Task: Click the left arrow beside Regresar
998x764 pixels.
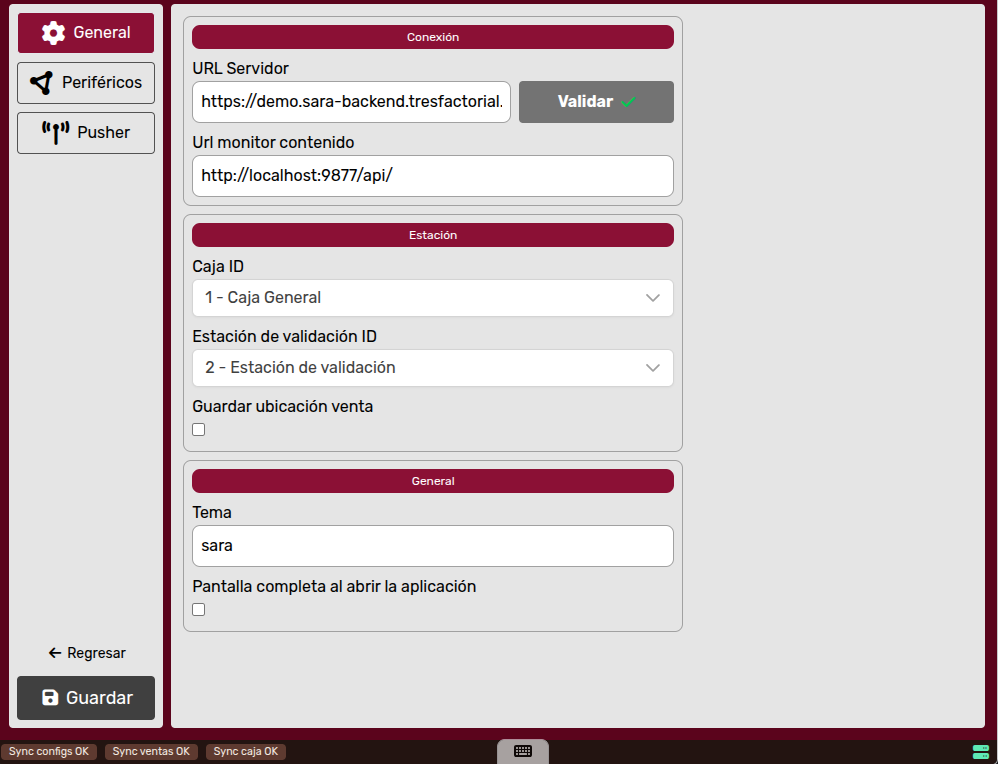Action: coord(55,653)
